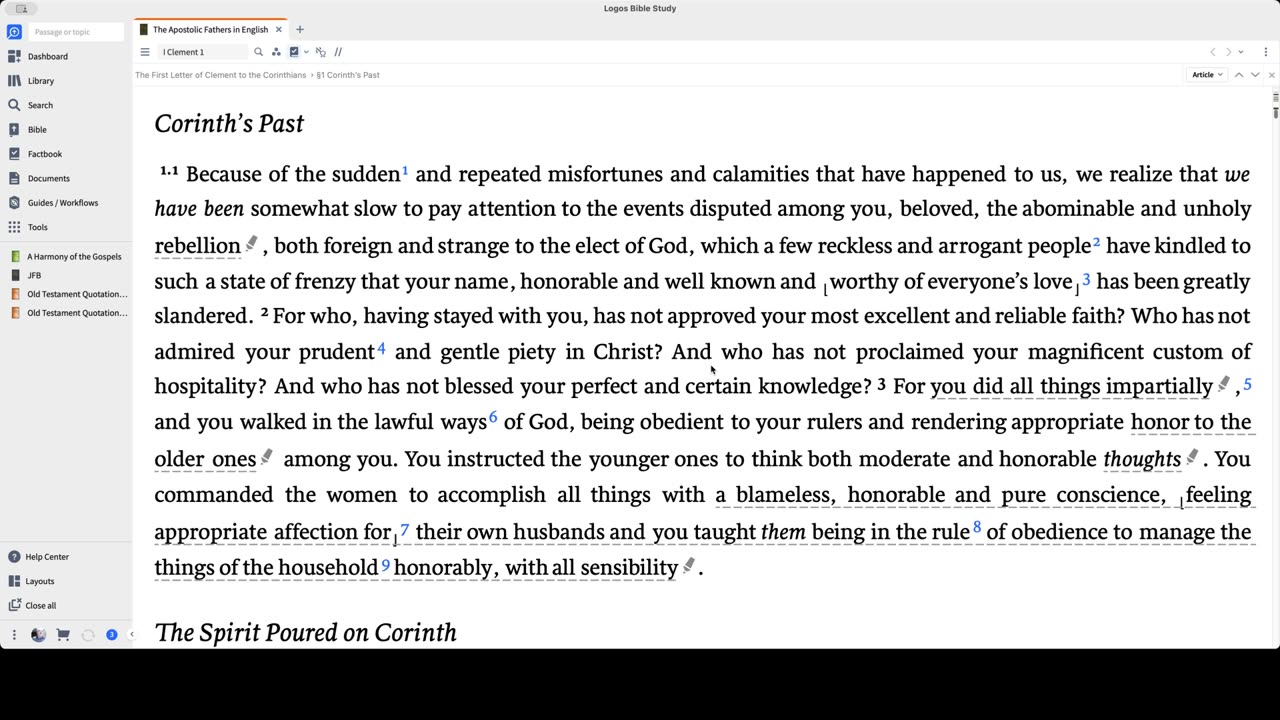Jump to previous article
Screen dimensions: 1280x720
[x=1239, y=75]
